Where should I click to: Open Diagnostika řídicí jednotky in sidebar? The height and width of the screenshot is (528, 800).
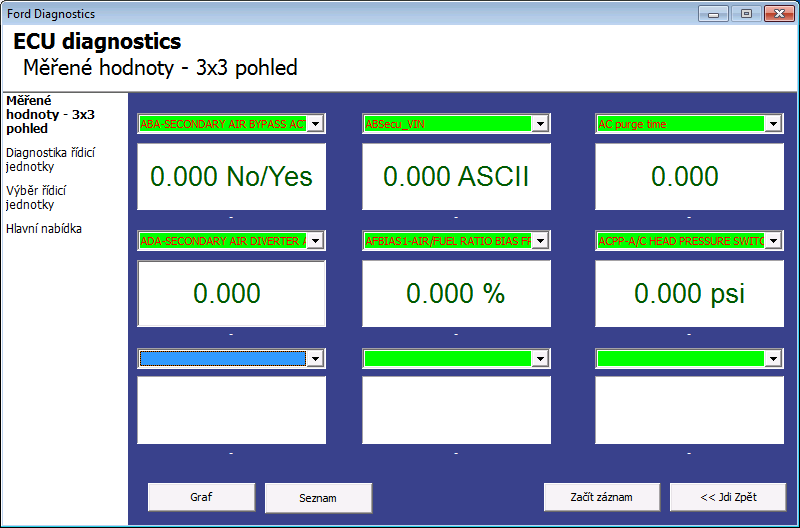click(51, 160)
